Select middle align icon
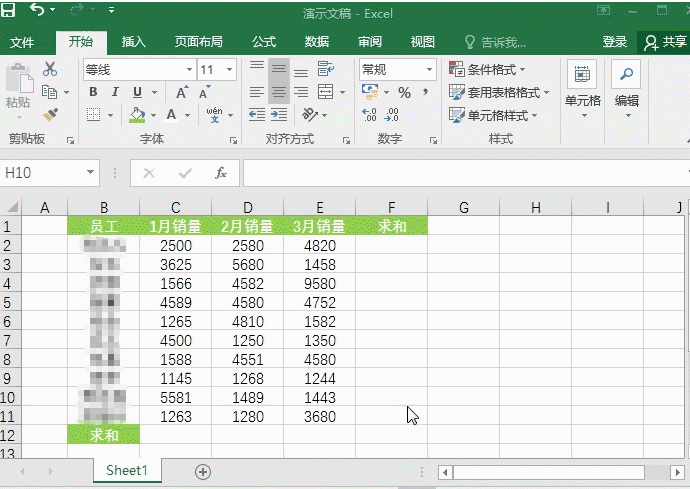The height and width of the screenshot is (489, 690). point(279,69)
